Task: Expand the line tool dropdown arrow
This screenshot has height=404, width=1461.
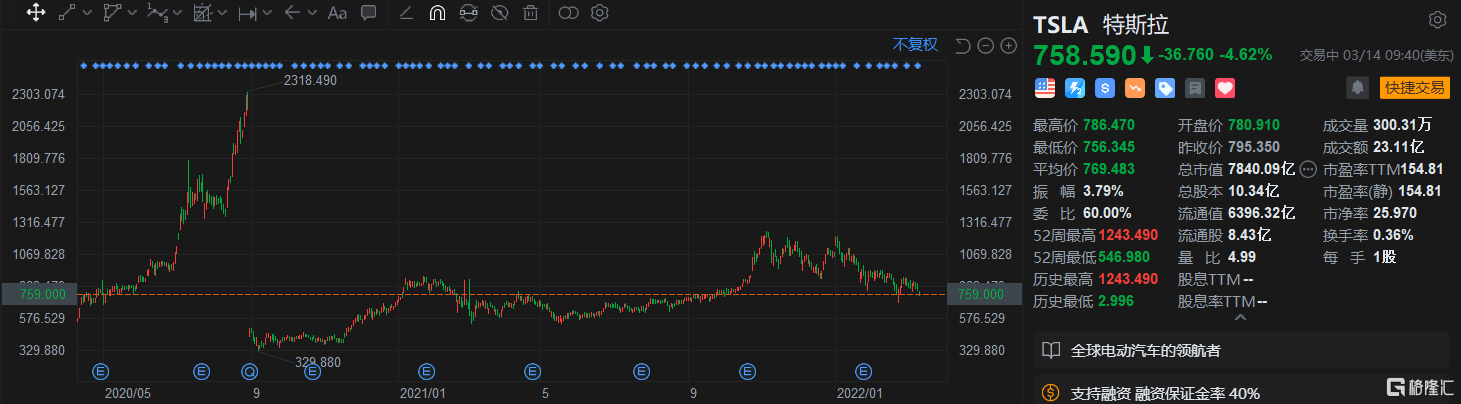Action: point(87,13)
